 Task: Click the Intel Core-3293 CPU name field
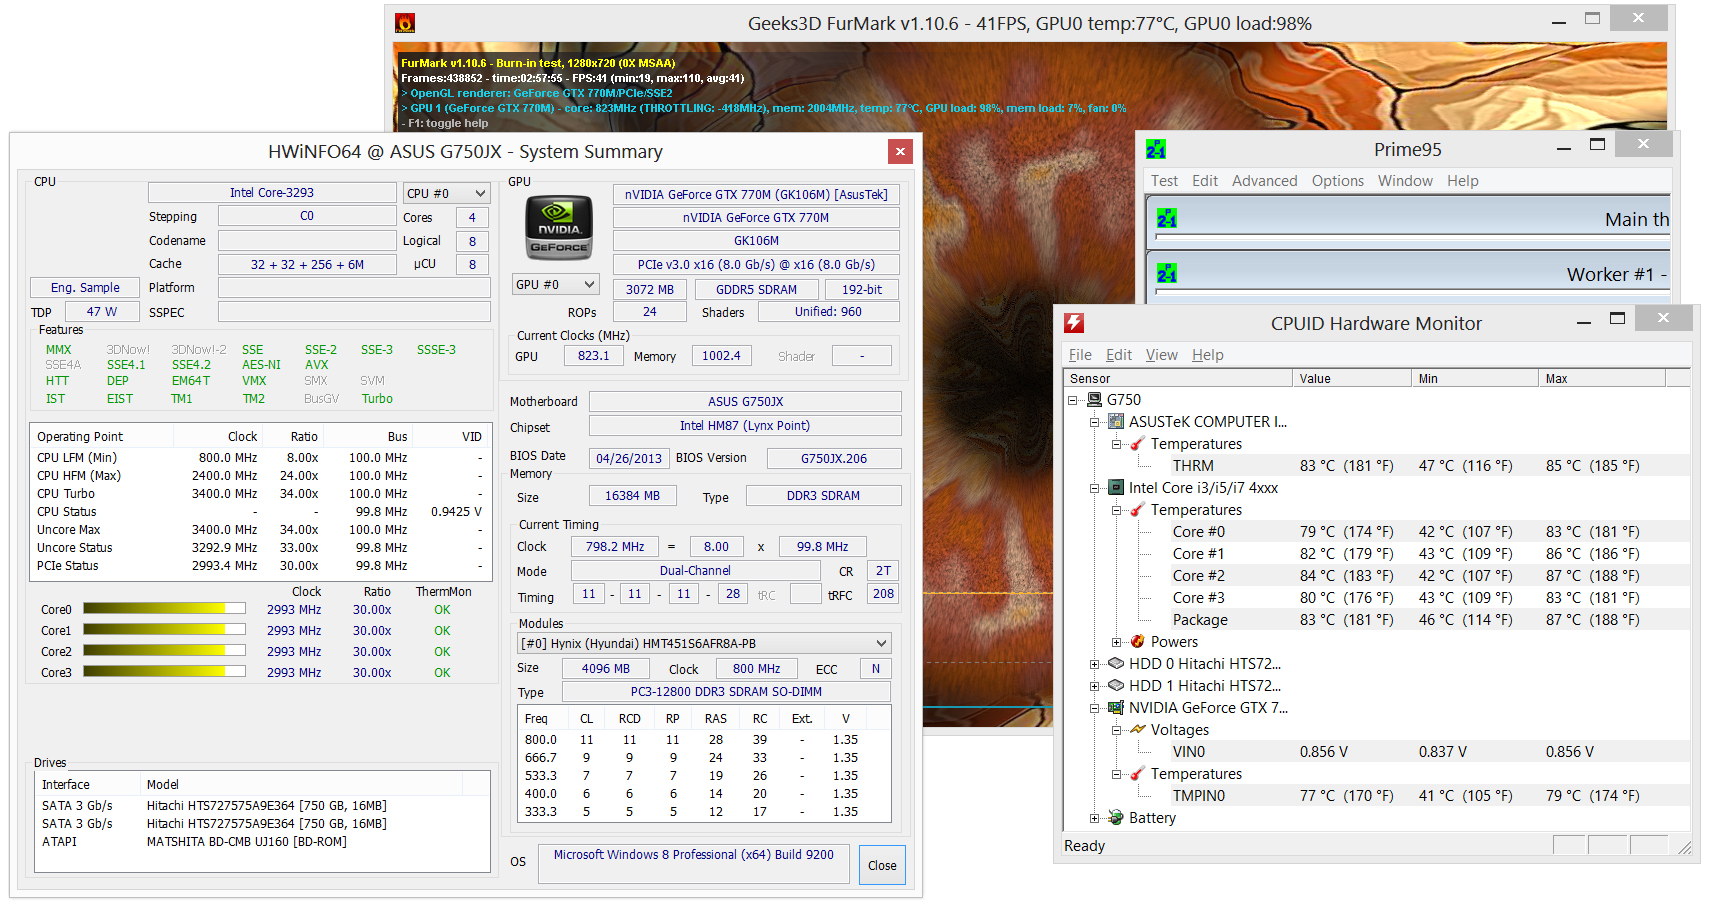pyautogui.click(x=272, y=192)
